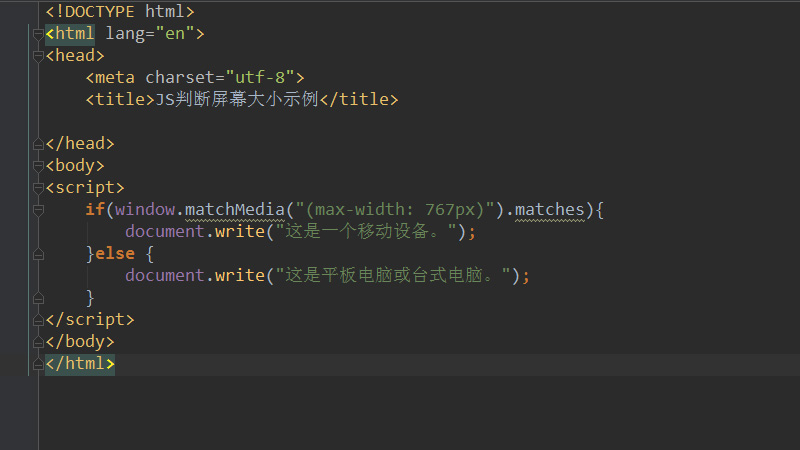
Task: Click fold marker at closing html tag
Action: click(38, 364)
